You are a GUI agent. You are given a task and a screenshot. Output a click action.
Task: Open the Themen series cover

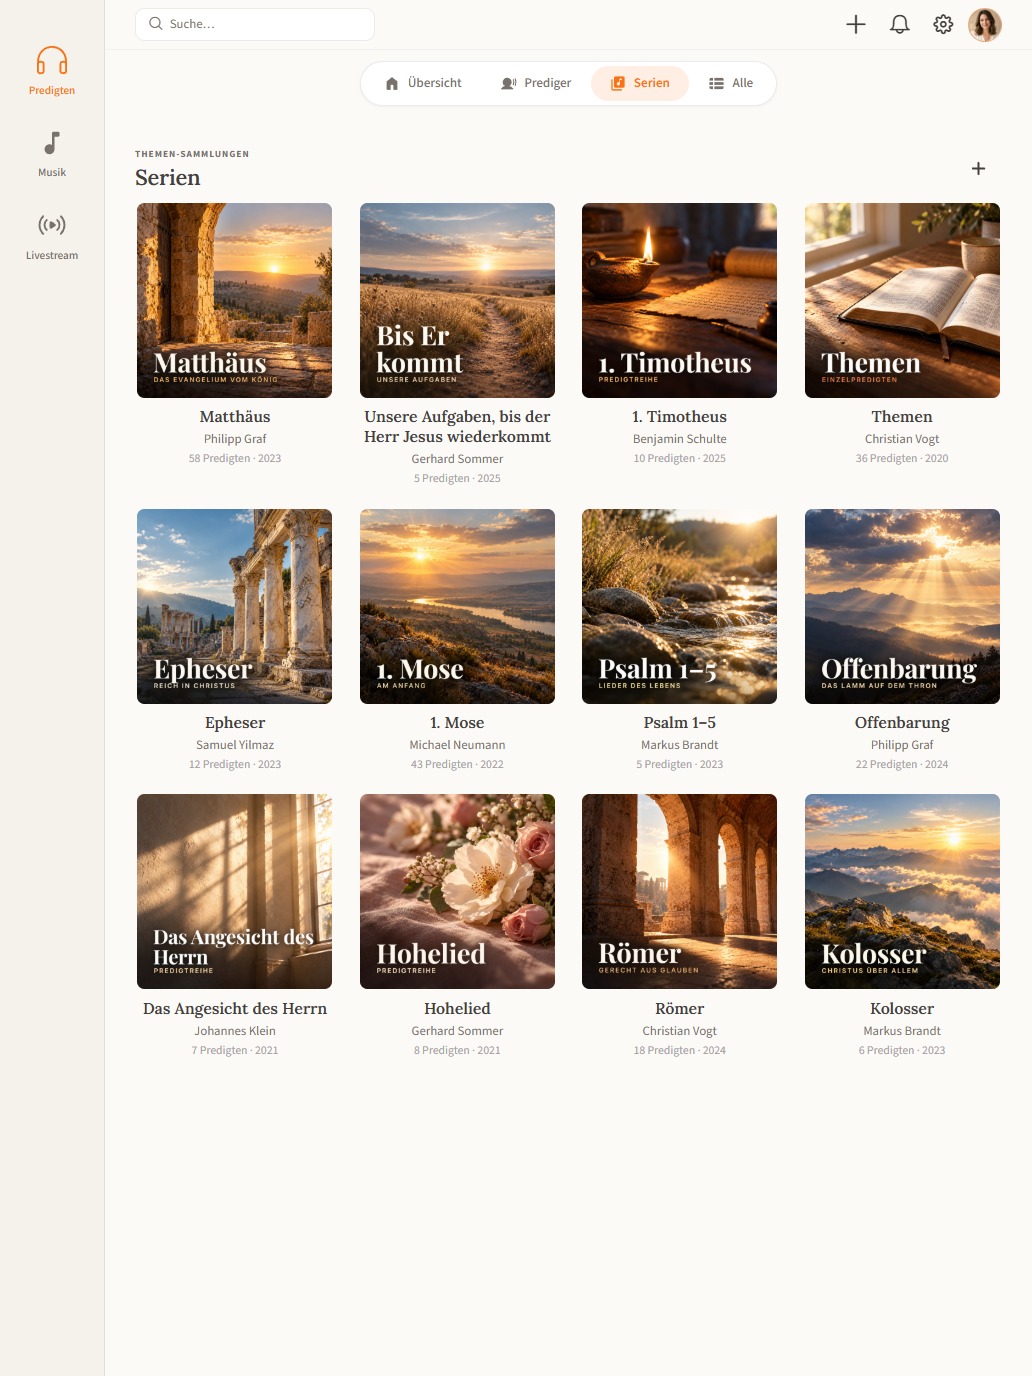[902, 300]
